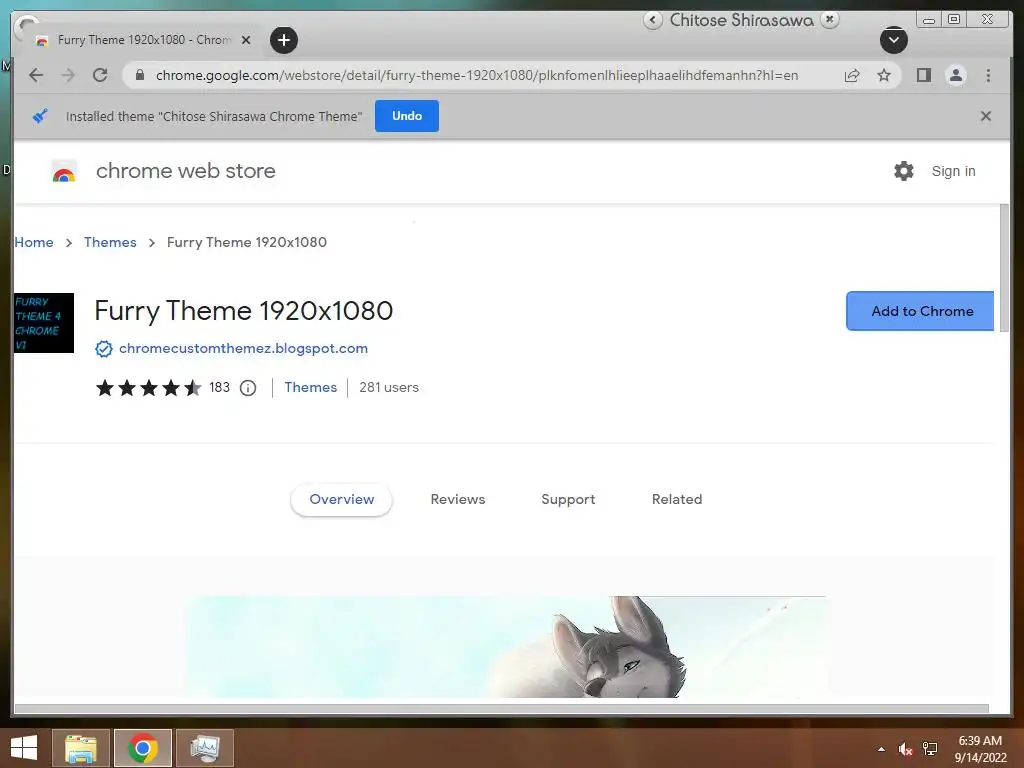Show hidden system tray icons
The image size is (1024, 768).
[882, 749]
